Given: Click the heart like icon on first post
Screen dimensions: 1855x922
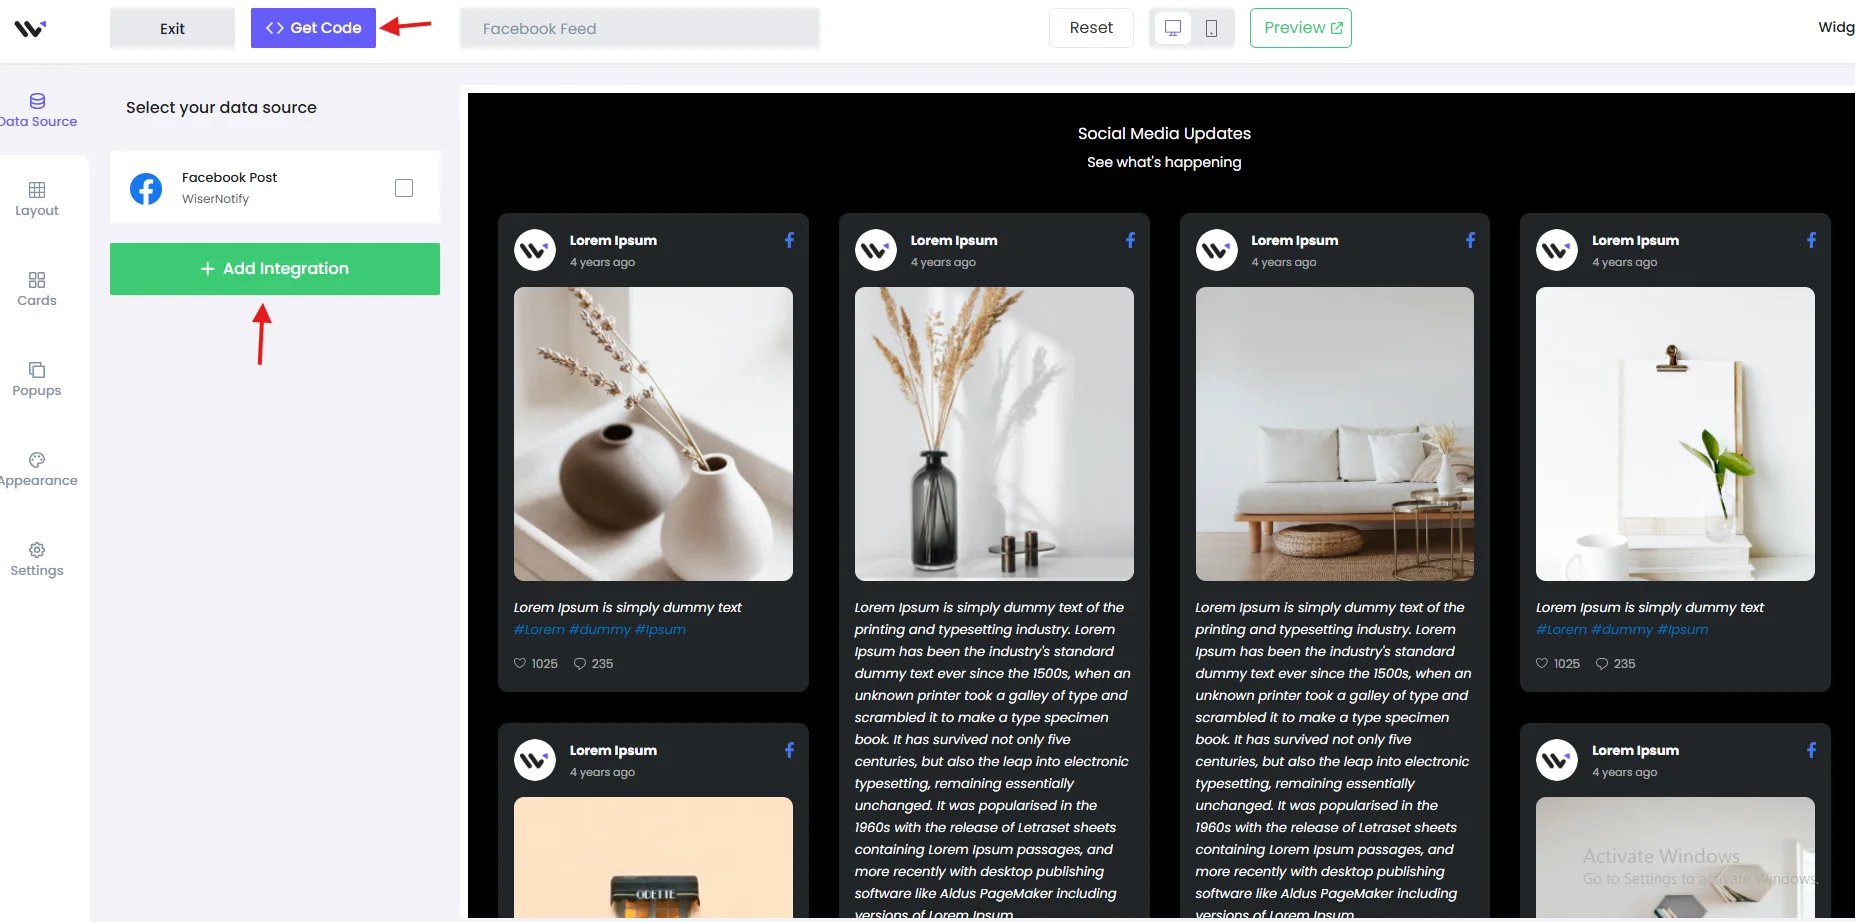Looking at the screenshot, I should point(520,664).
